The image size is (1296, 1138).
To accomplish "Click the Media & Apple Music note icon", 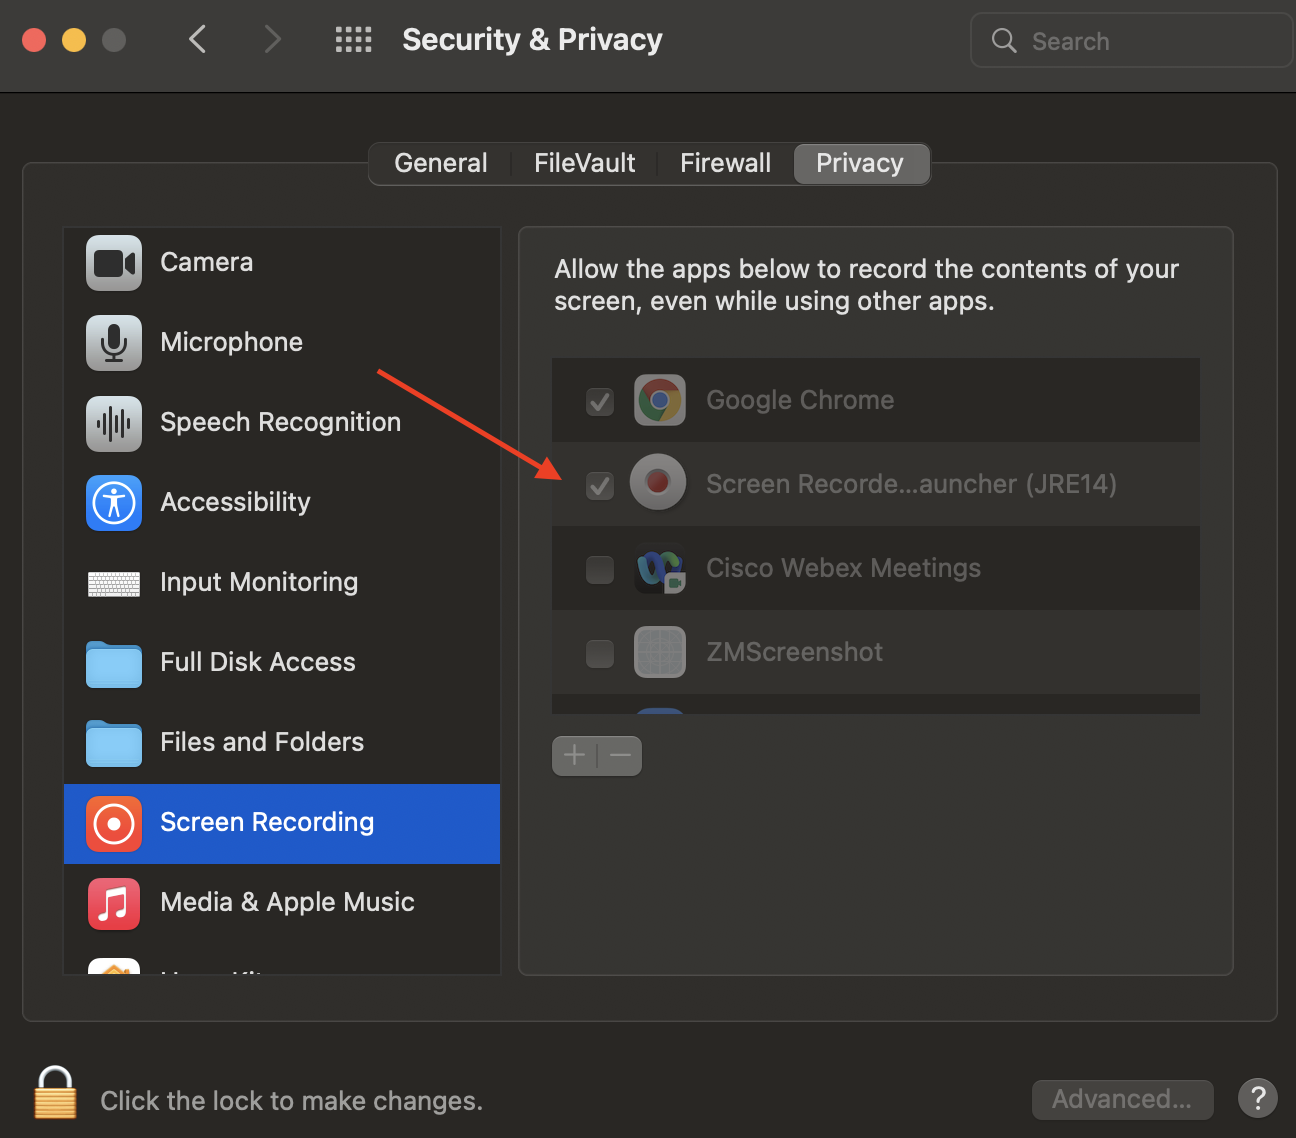I will pyautogui.click(x=113, y=903).
